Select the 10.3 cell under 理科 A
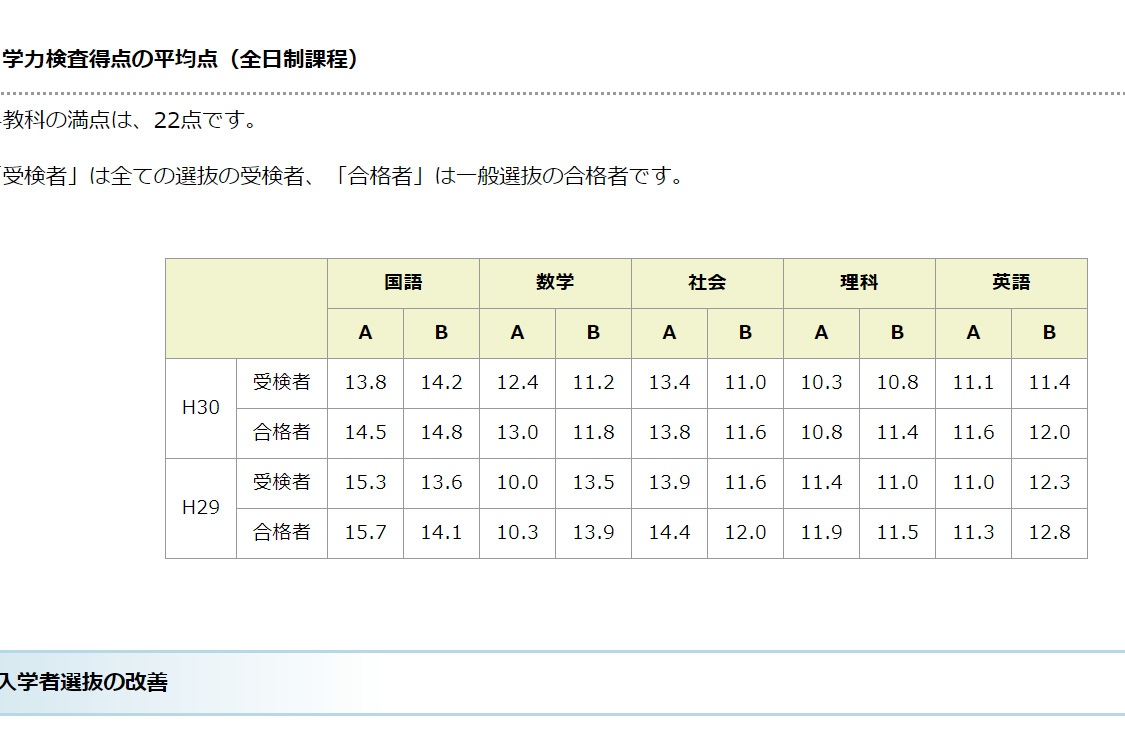Viewport: 1125px width, 750px height. pos(821,383)
